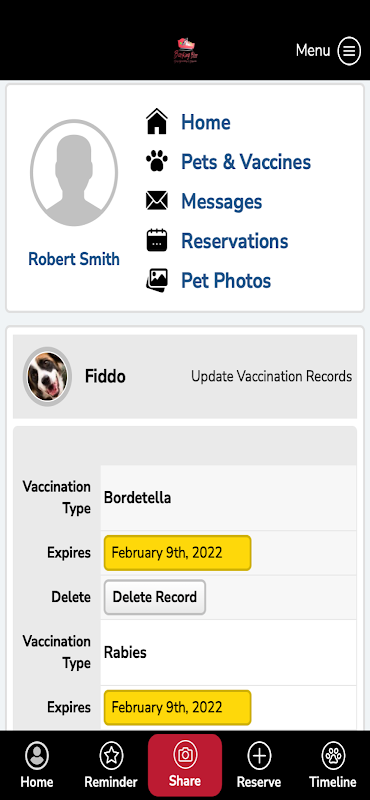
Task: Select Rabies expiry date field
Action: (x=178, y=707)
